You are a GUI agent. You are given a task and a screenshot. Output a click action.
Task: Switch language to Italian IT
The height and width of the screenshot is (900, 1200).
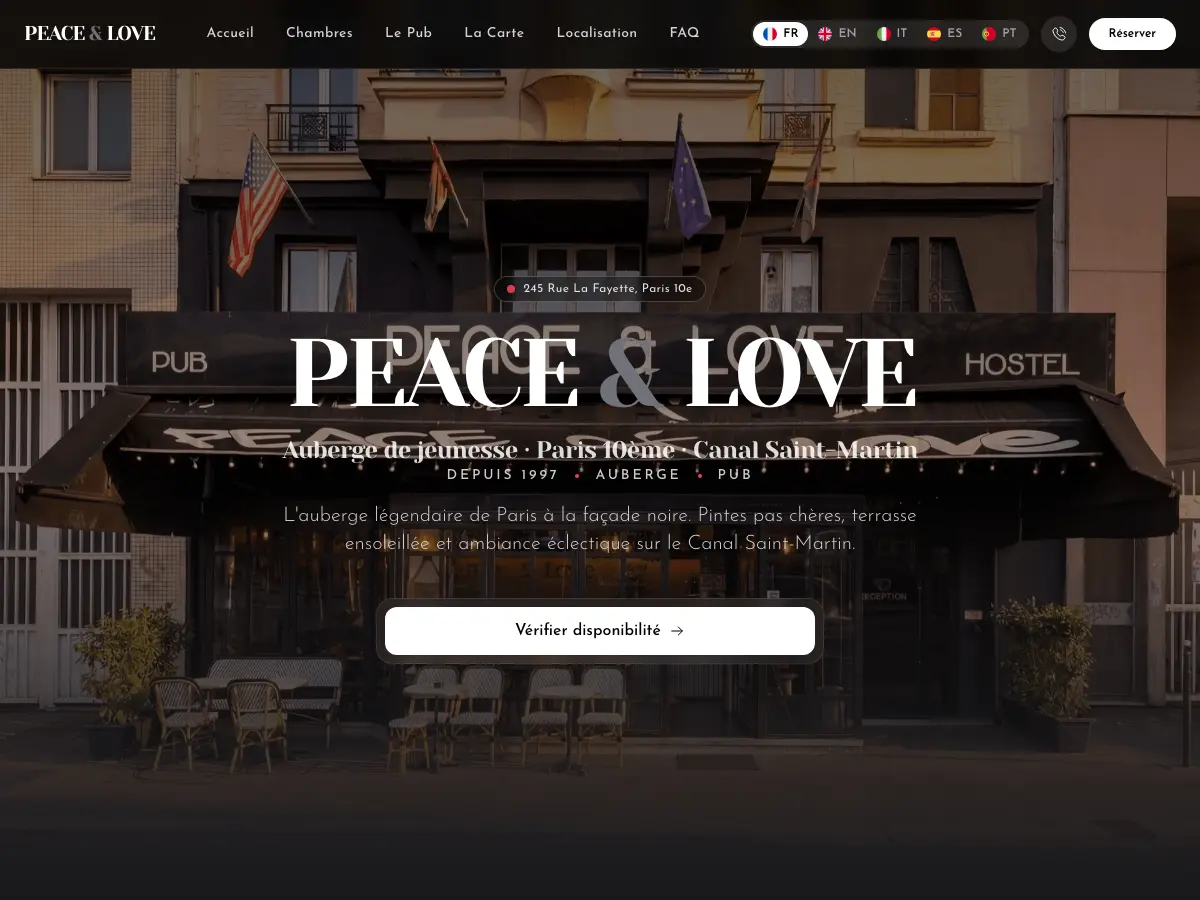892,34
